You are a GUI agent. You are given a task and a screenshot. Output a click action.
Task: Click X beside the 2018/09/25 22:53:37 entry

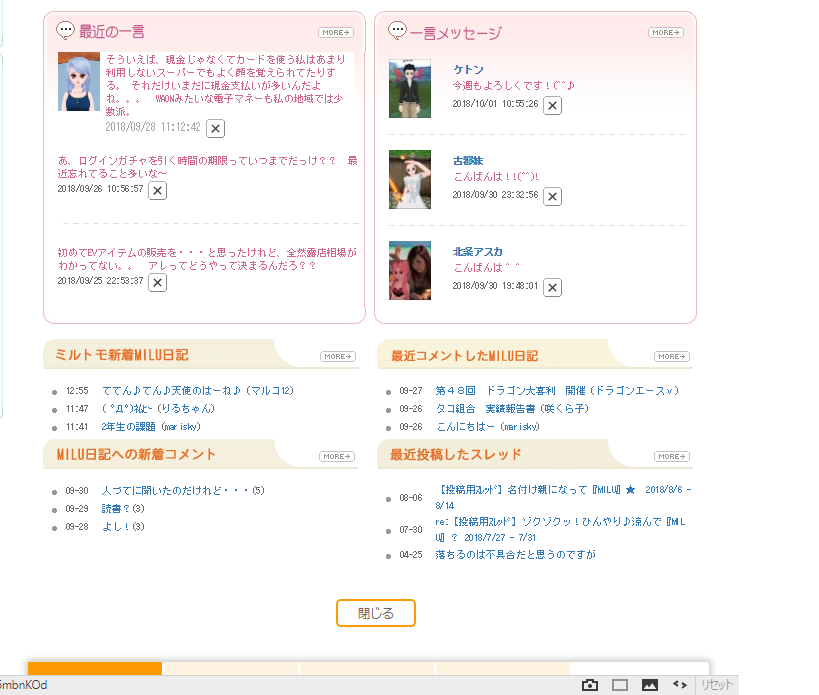coord(157,283)
